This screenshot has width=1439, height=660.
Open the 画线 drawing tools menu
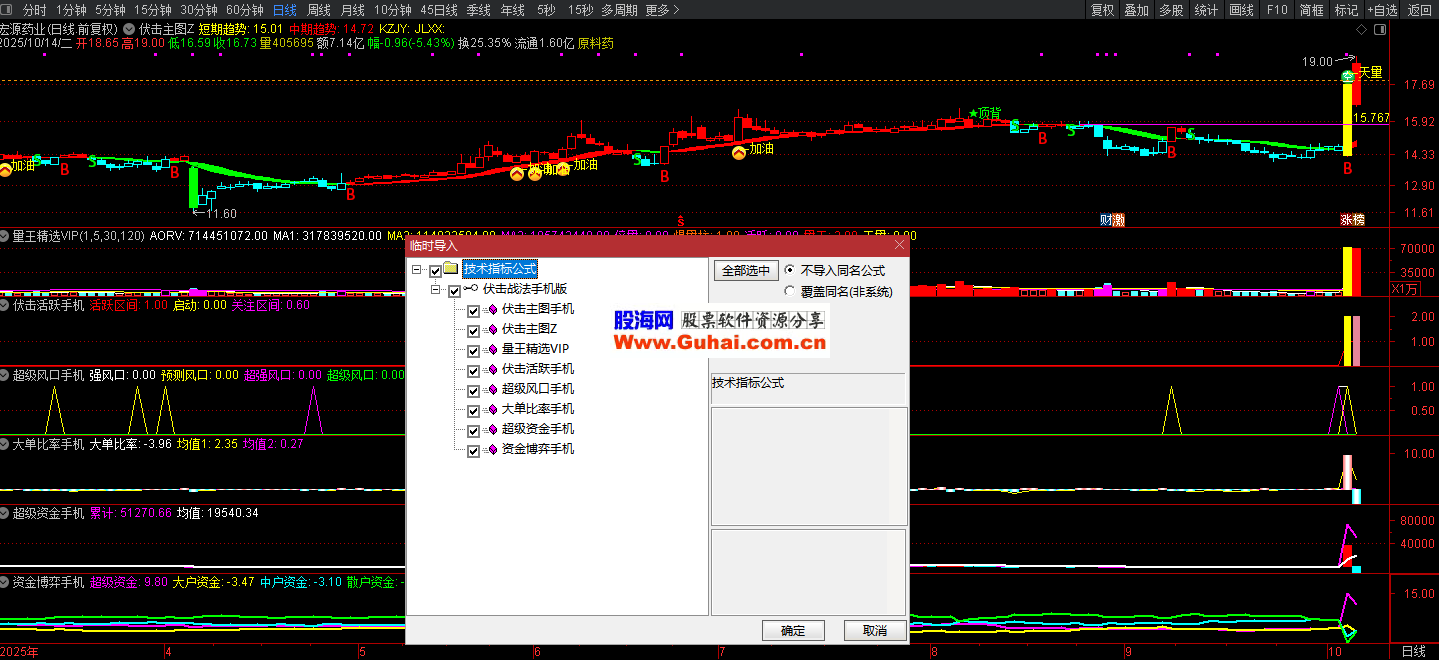point(1241,10)
